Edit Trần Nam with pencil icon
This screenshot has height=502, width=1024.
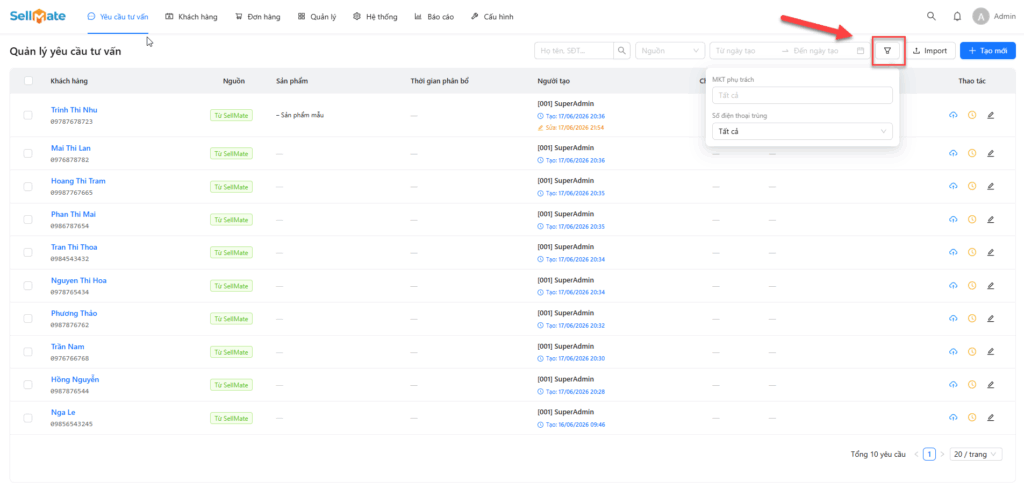(x=990, y=351)
